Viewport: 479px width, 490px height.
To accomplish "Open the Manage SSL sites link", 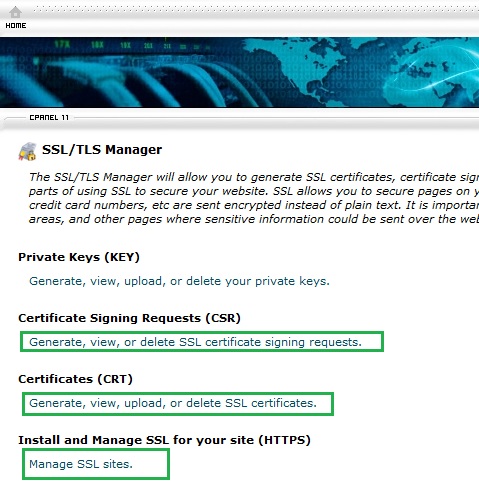I will [x=81, y=464].
